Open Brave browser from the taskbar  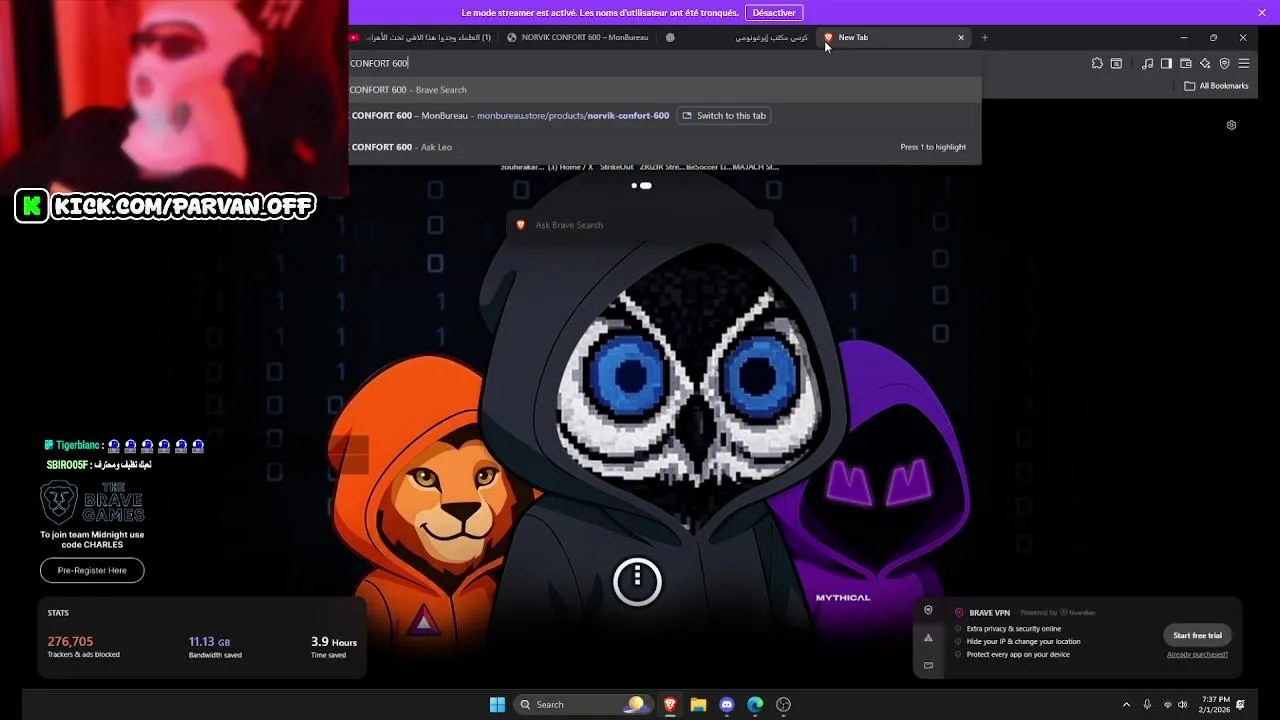tap(670, 704)
